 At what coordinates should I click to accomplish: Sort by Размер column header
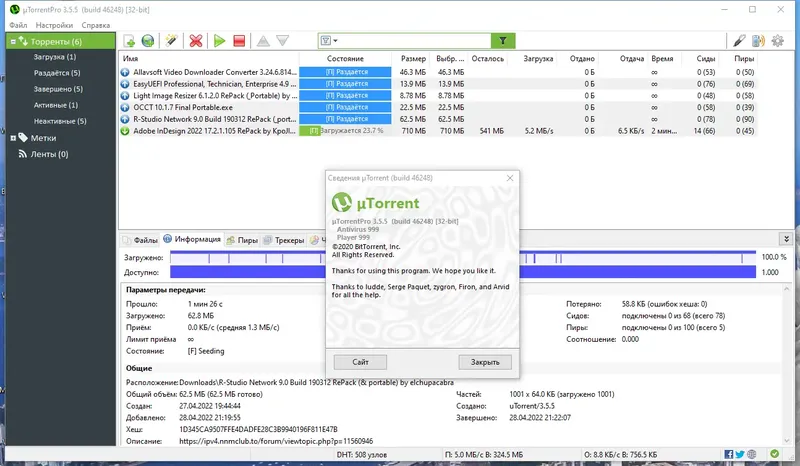click(413, 59)
